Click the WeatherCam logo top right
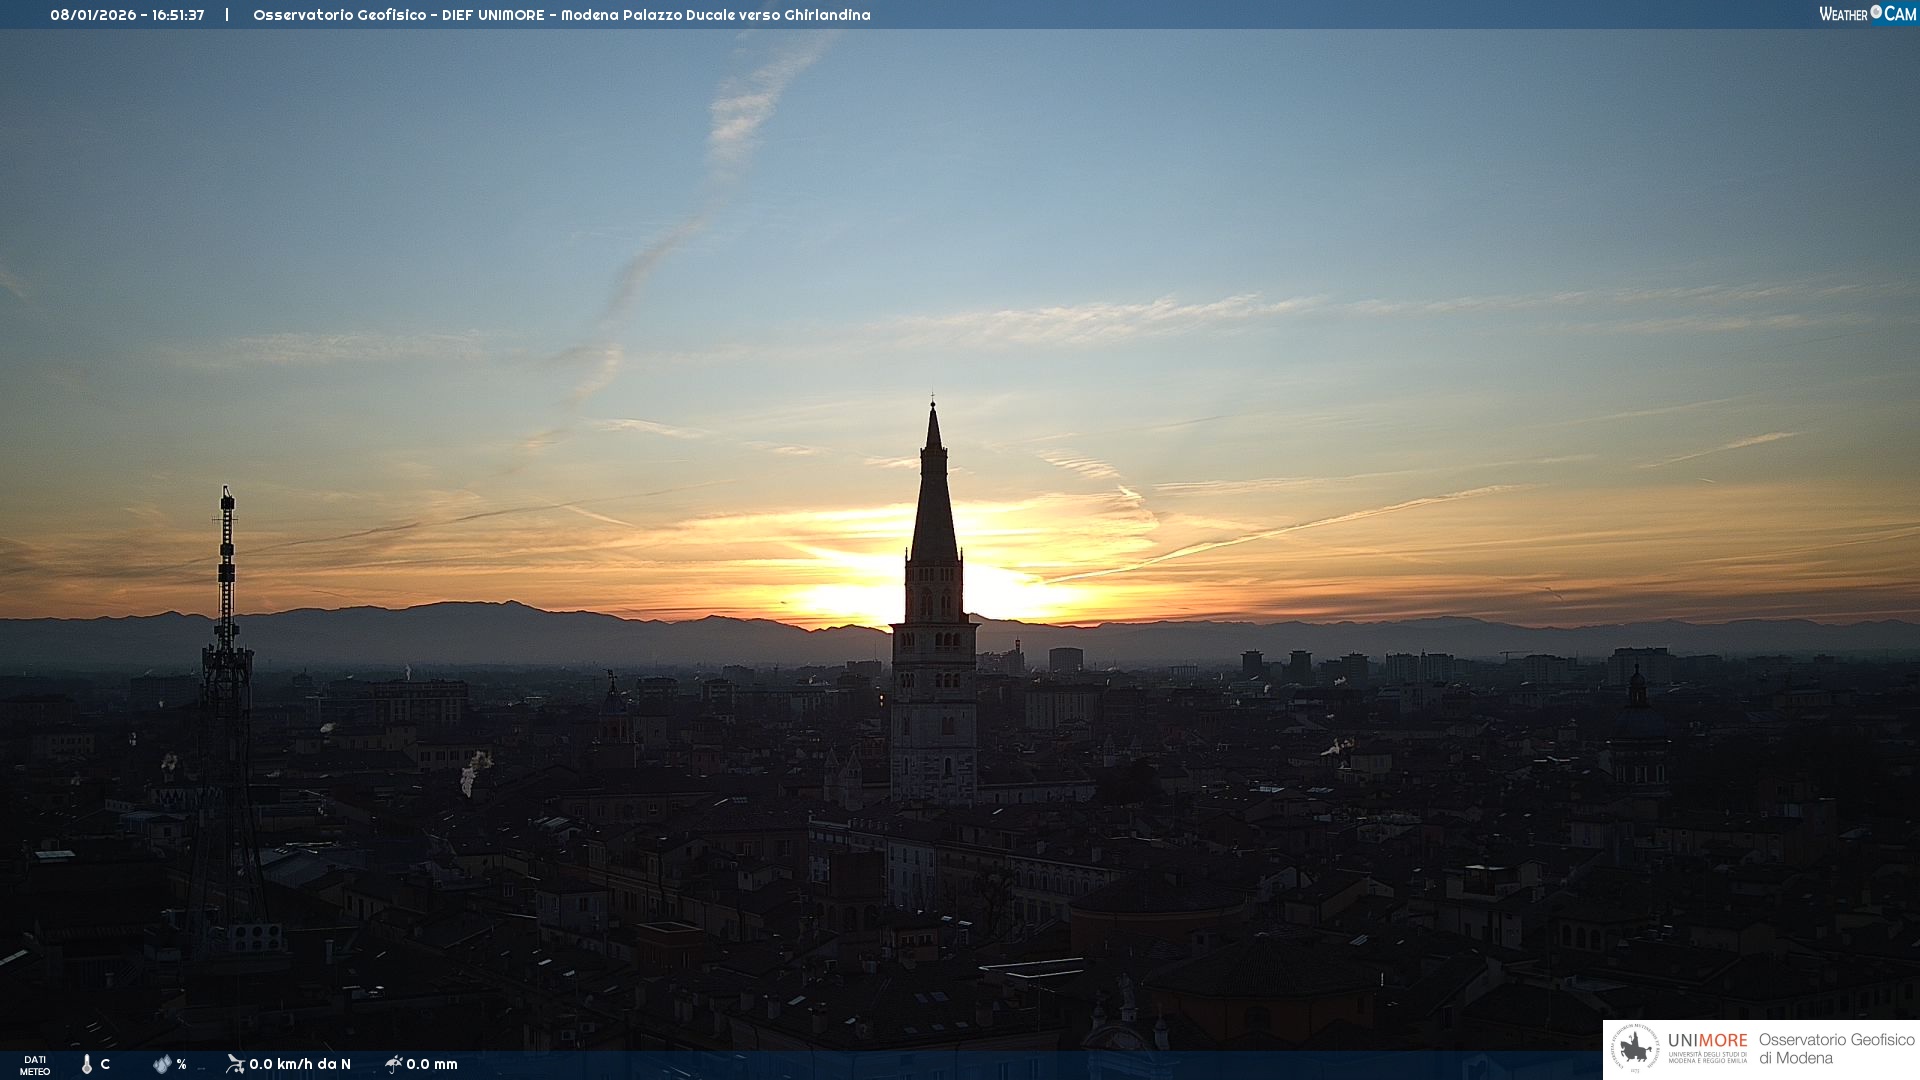 point(1867,14)
